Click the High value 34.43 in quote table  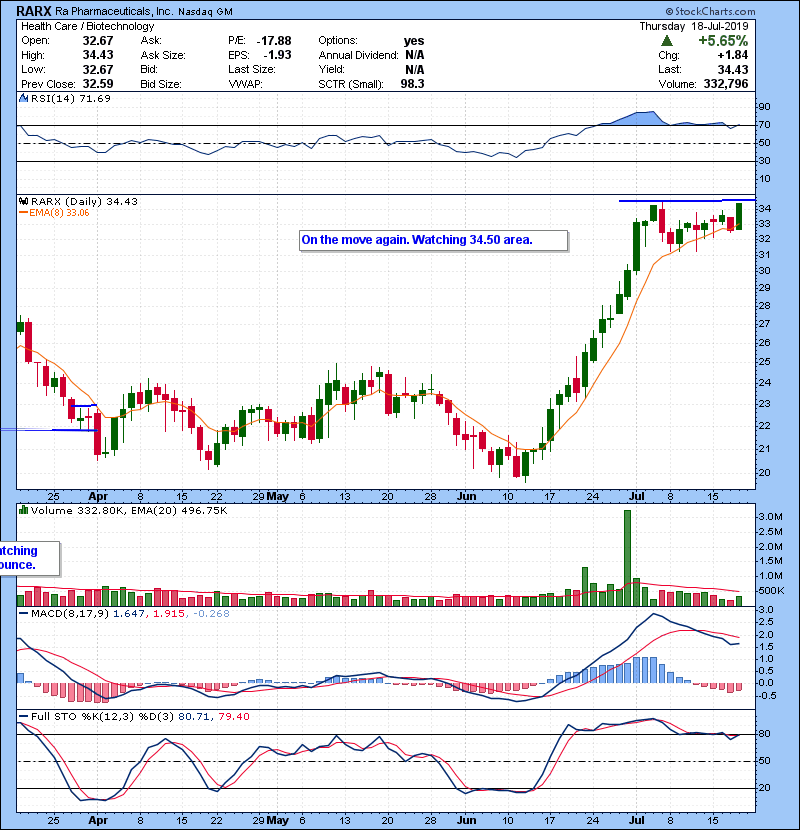[x=98, y=55]
